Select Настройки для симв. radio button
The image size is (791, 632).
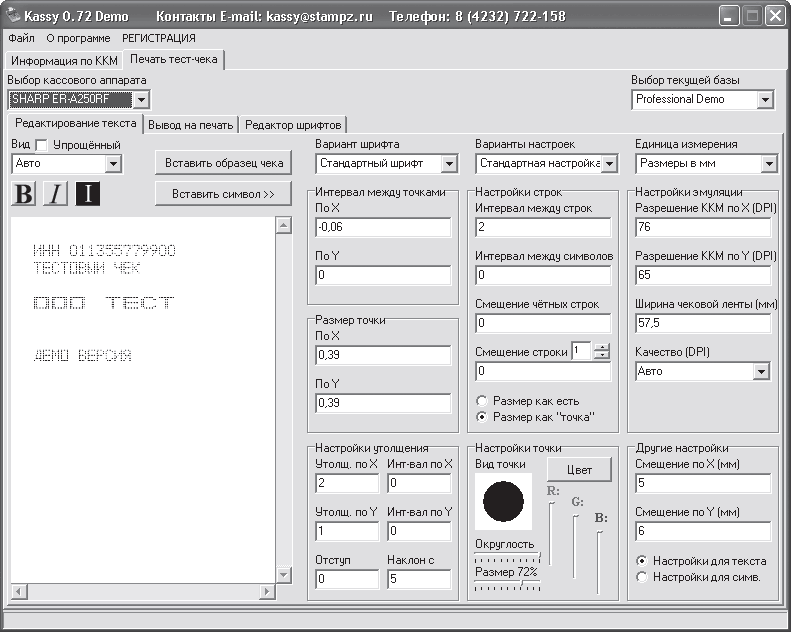point(642,576)
